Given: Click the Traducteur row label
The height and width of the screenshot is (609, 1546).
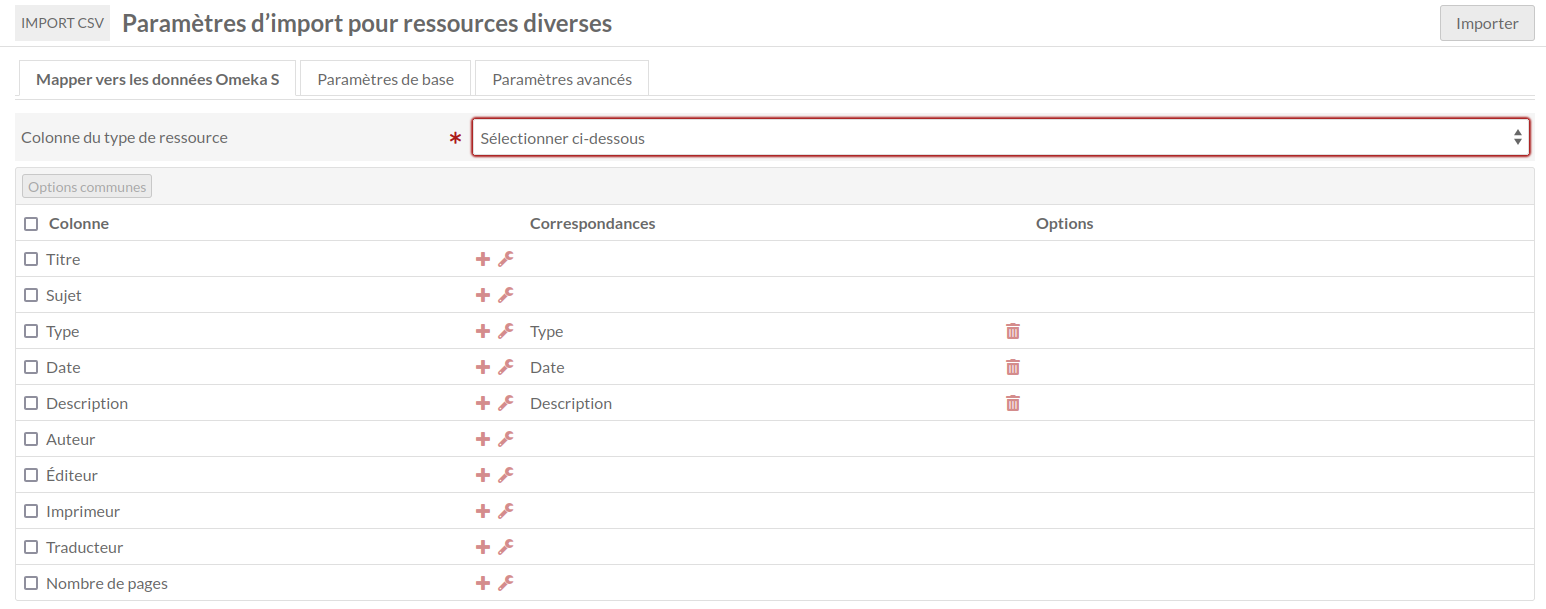Looking at the screenshot, I should click(x=85, y=547).
